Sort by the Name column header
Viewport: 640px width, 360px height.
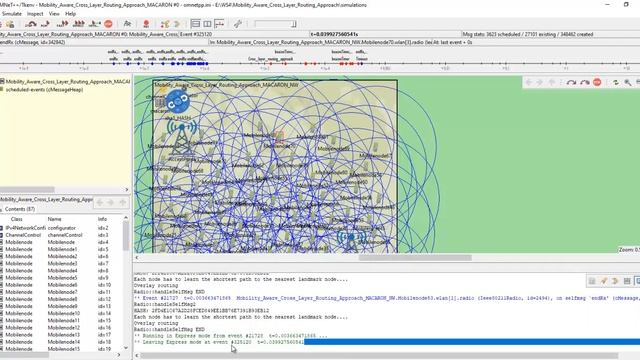click(x=54, y=219)
